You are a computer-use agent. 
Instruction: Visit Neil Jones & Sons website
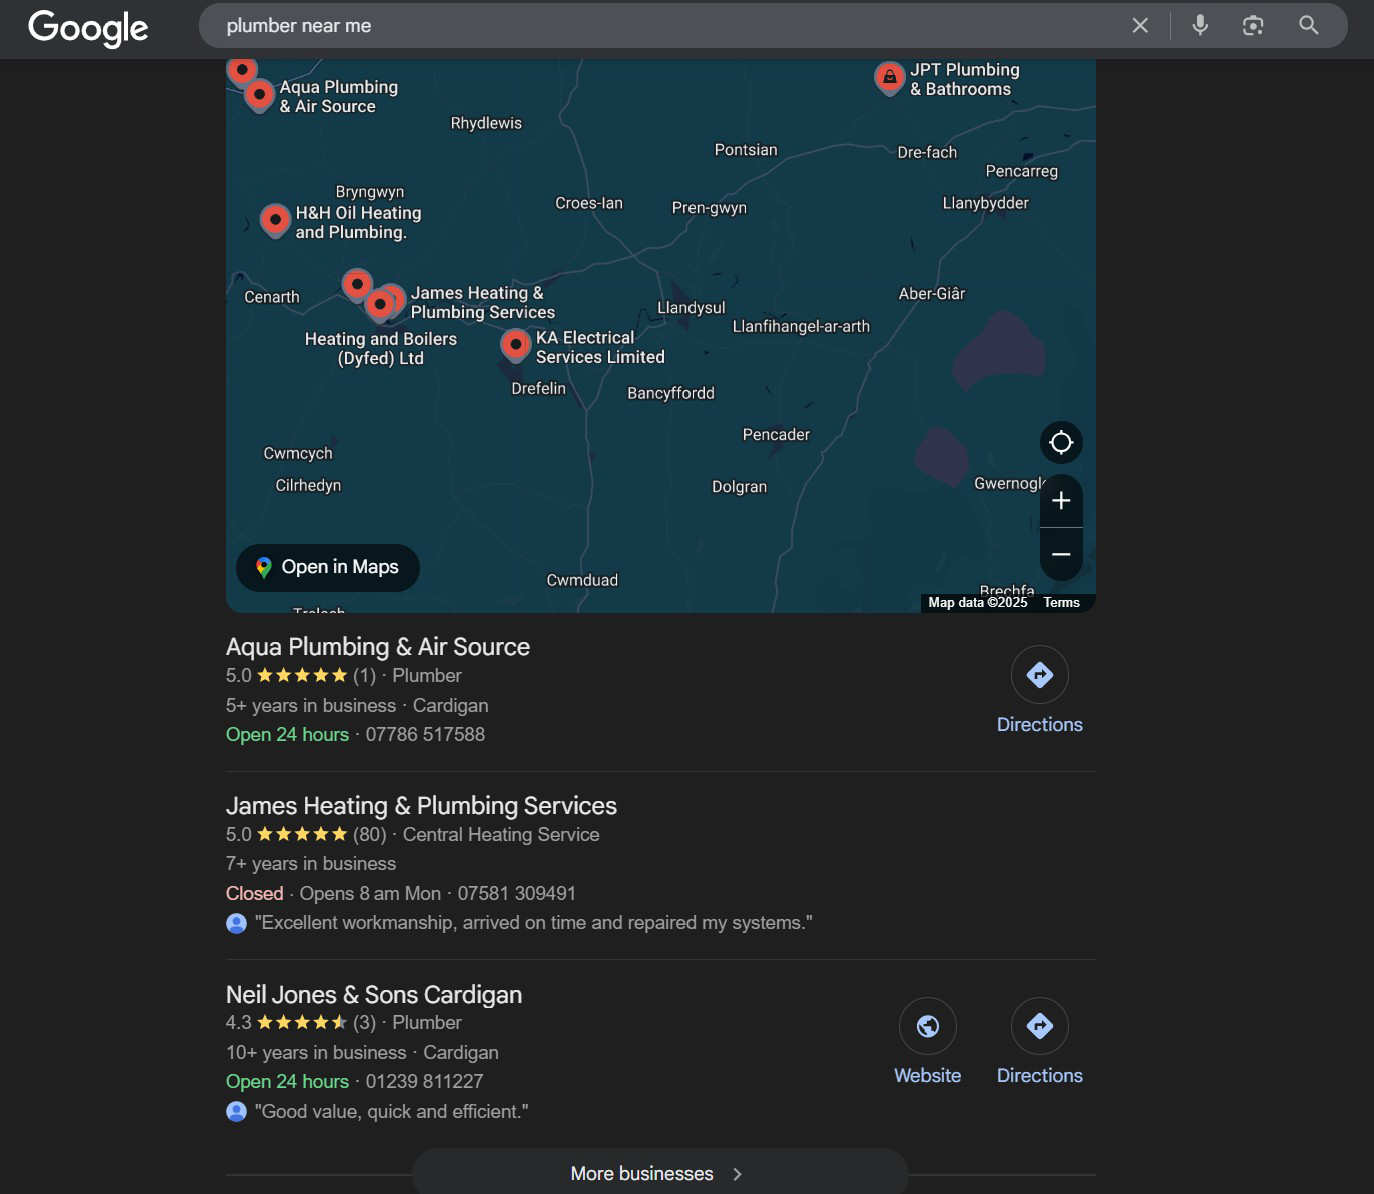[x=927, y=1027]
